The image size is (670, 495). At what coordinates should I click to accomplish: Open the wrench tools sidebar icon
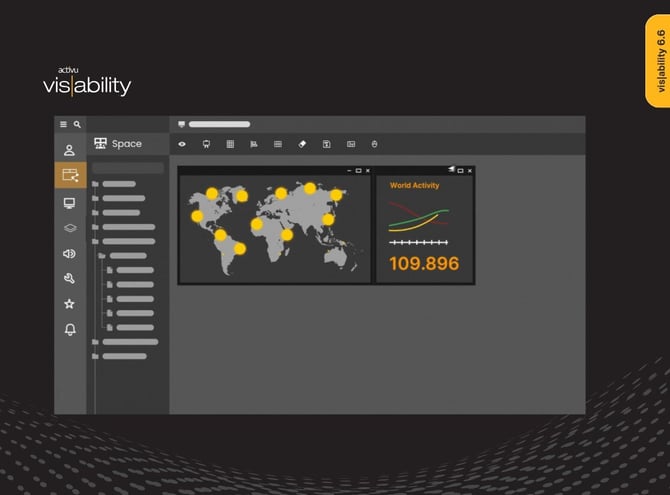click(69, 279)
